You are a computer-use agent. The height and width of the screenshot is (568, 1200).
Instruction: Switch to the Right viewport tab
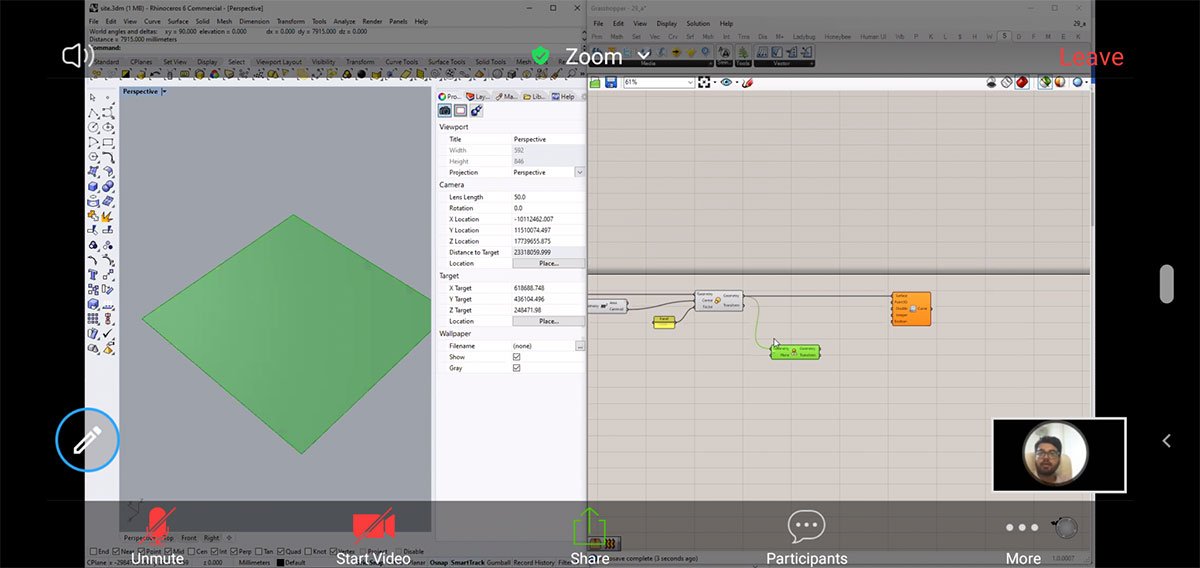[x=211, y=538]
